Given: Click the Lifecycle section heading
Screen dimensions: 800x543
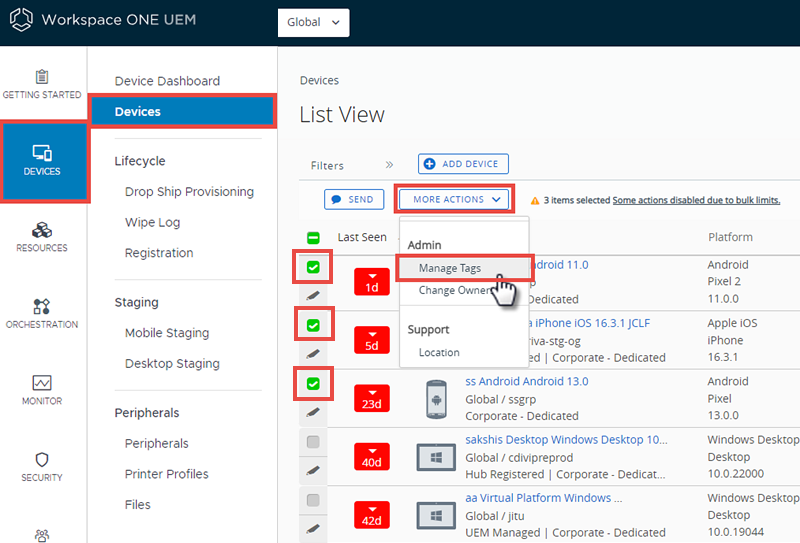Looking at the screenshot, I should pos(140,161).
